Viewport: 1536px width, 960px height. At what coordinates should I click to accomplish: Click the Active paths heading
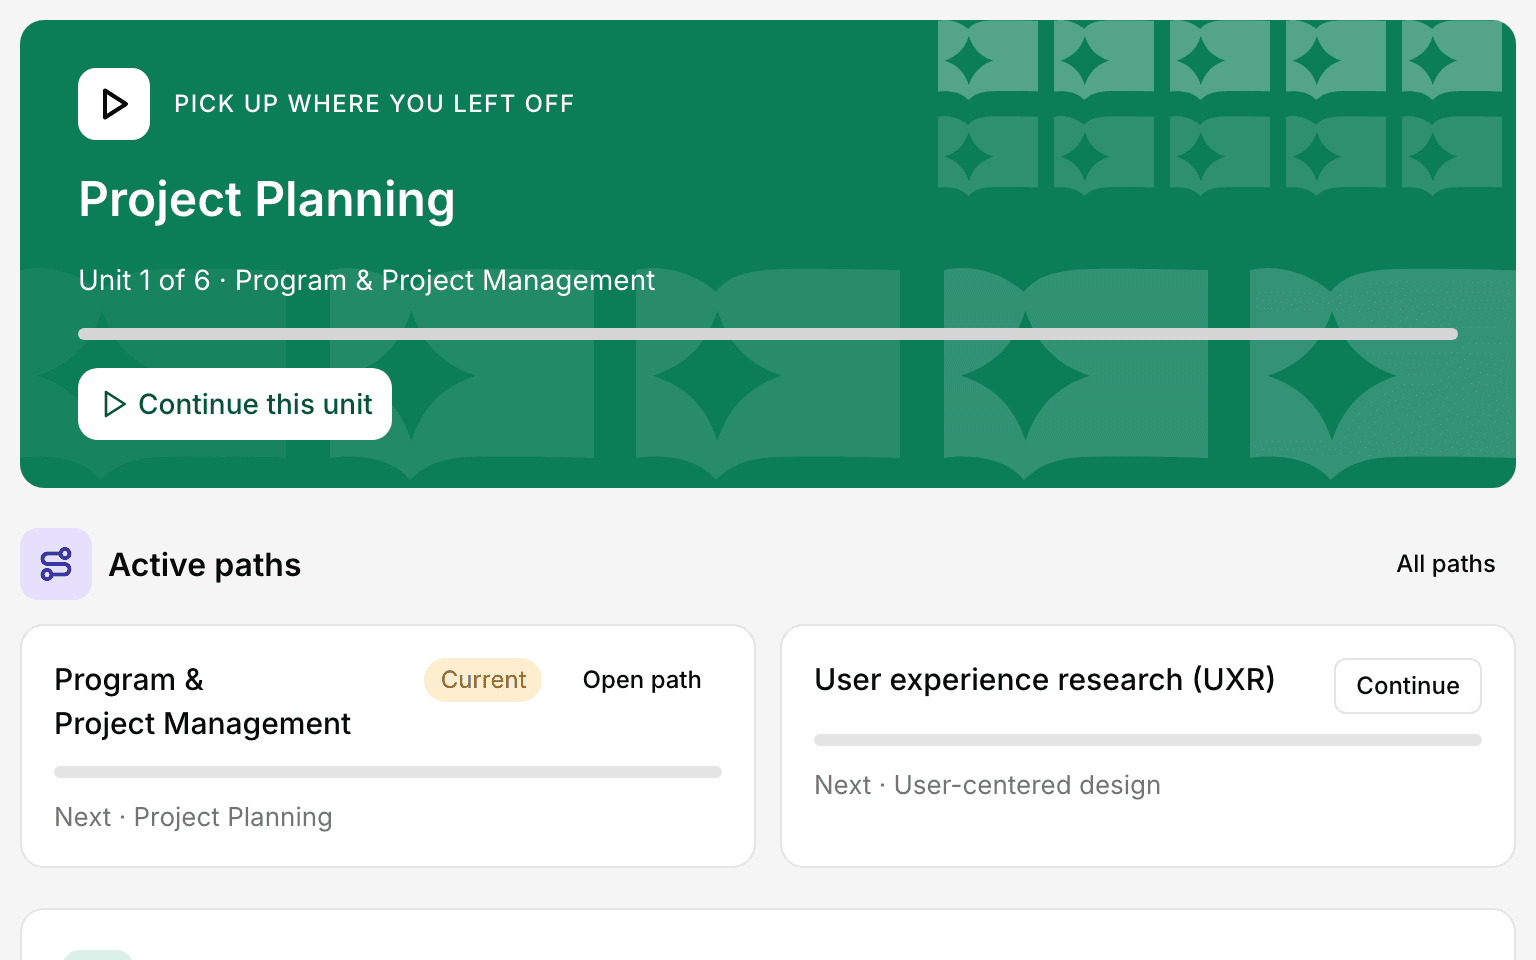click(205, 565)
